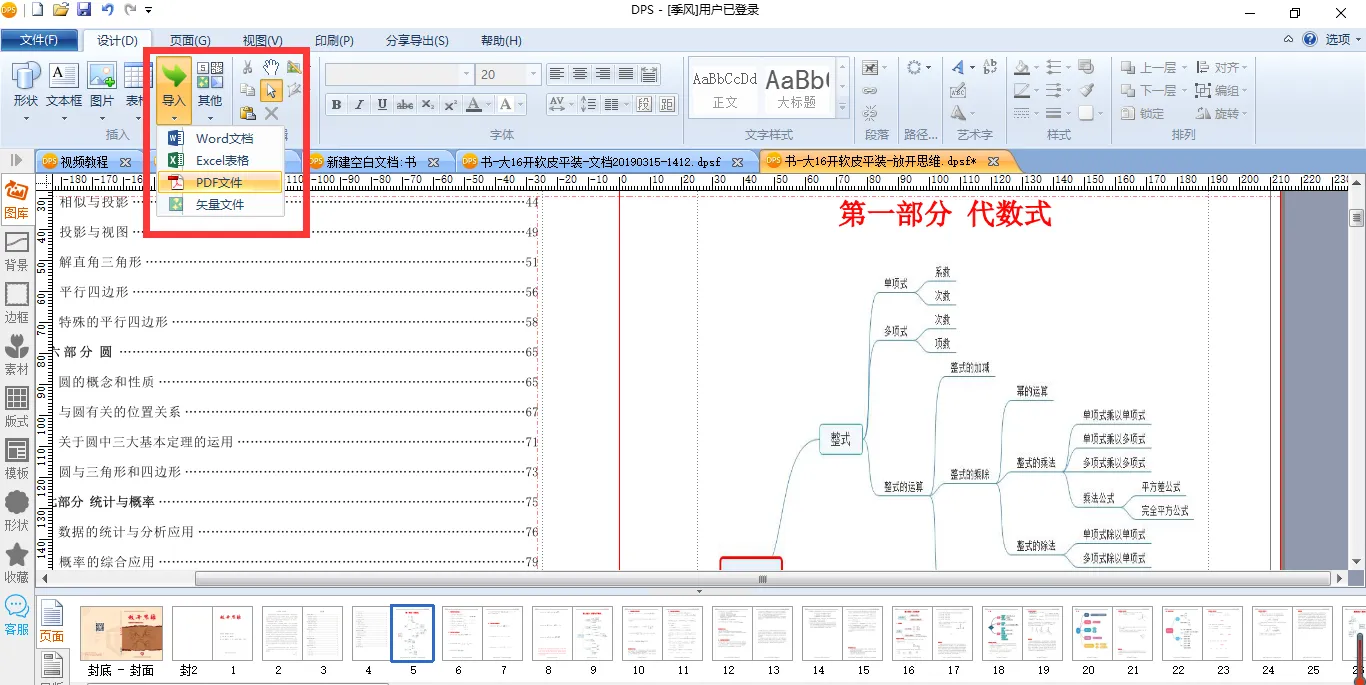1366x685 pixels.
Task: Open the 图库 gallery sidebar panel
Action: [16, 200]
